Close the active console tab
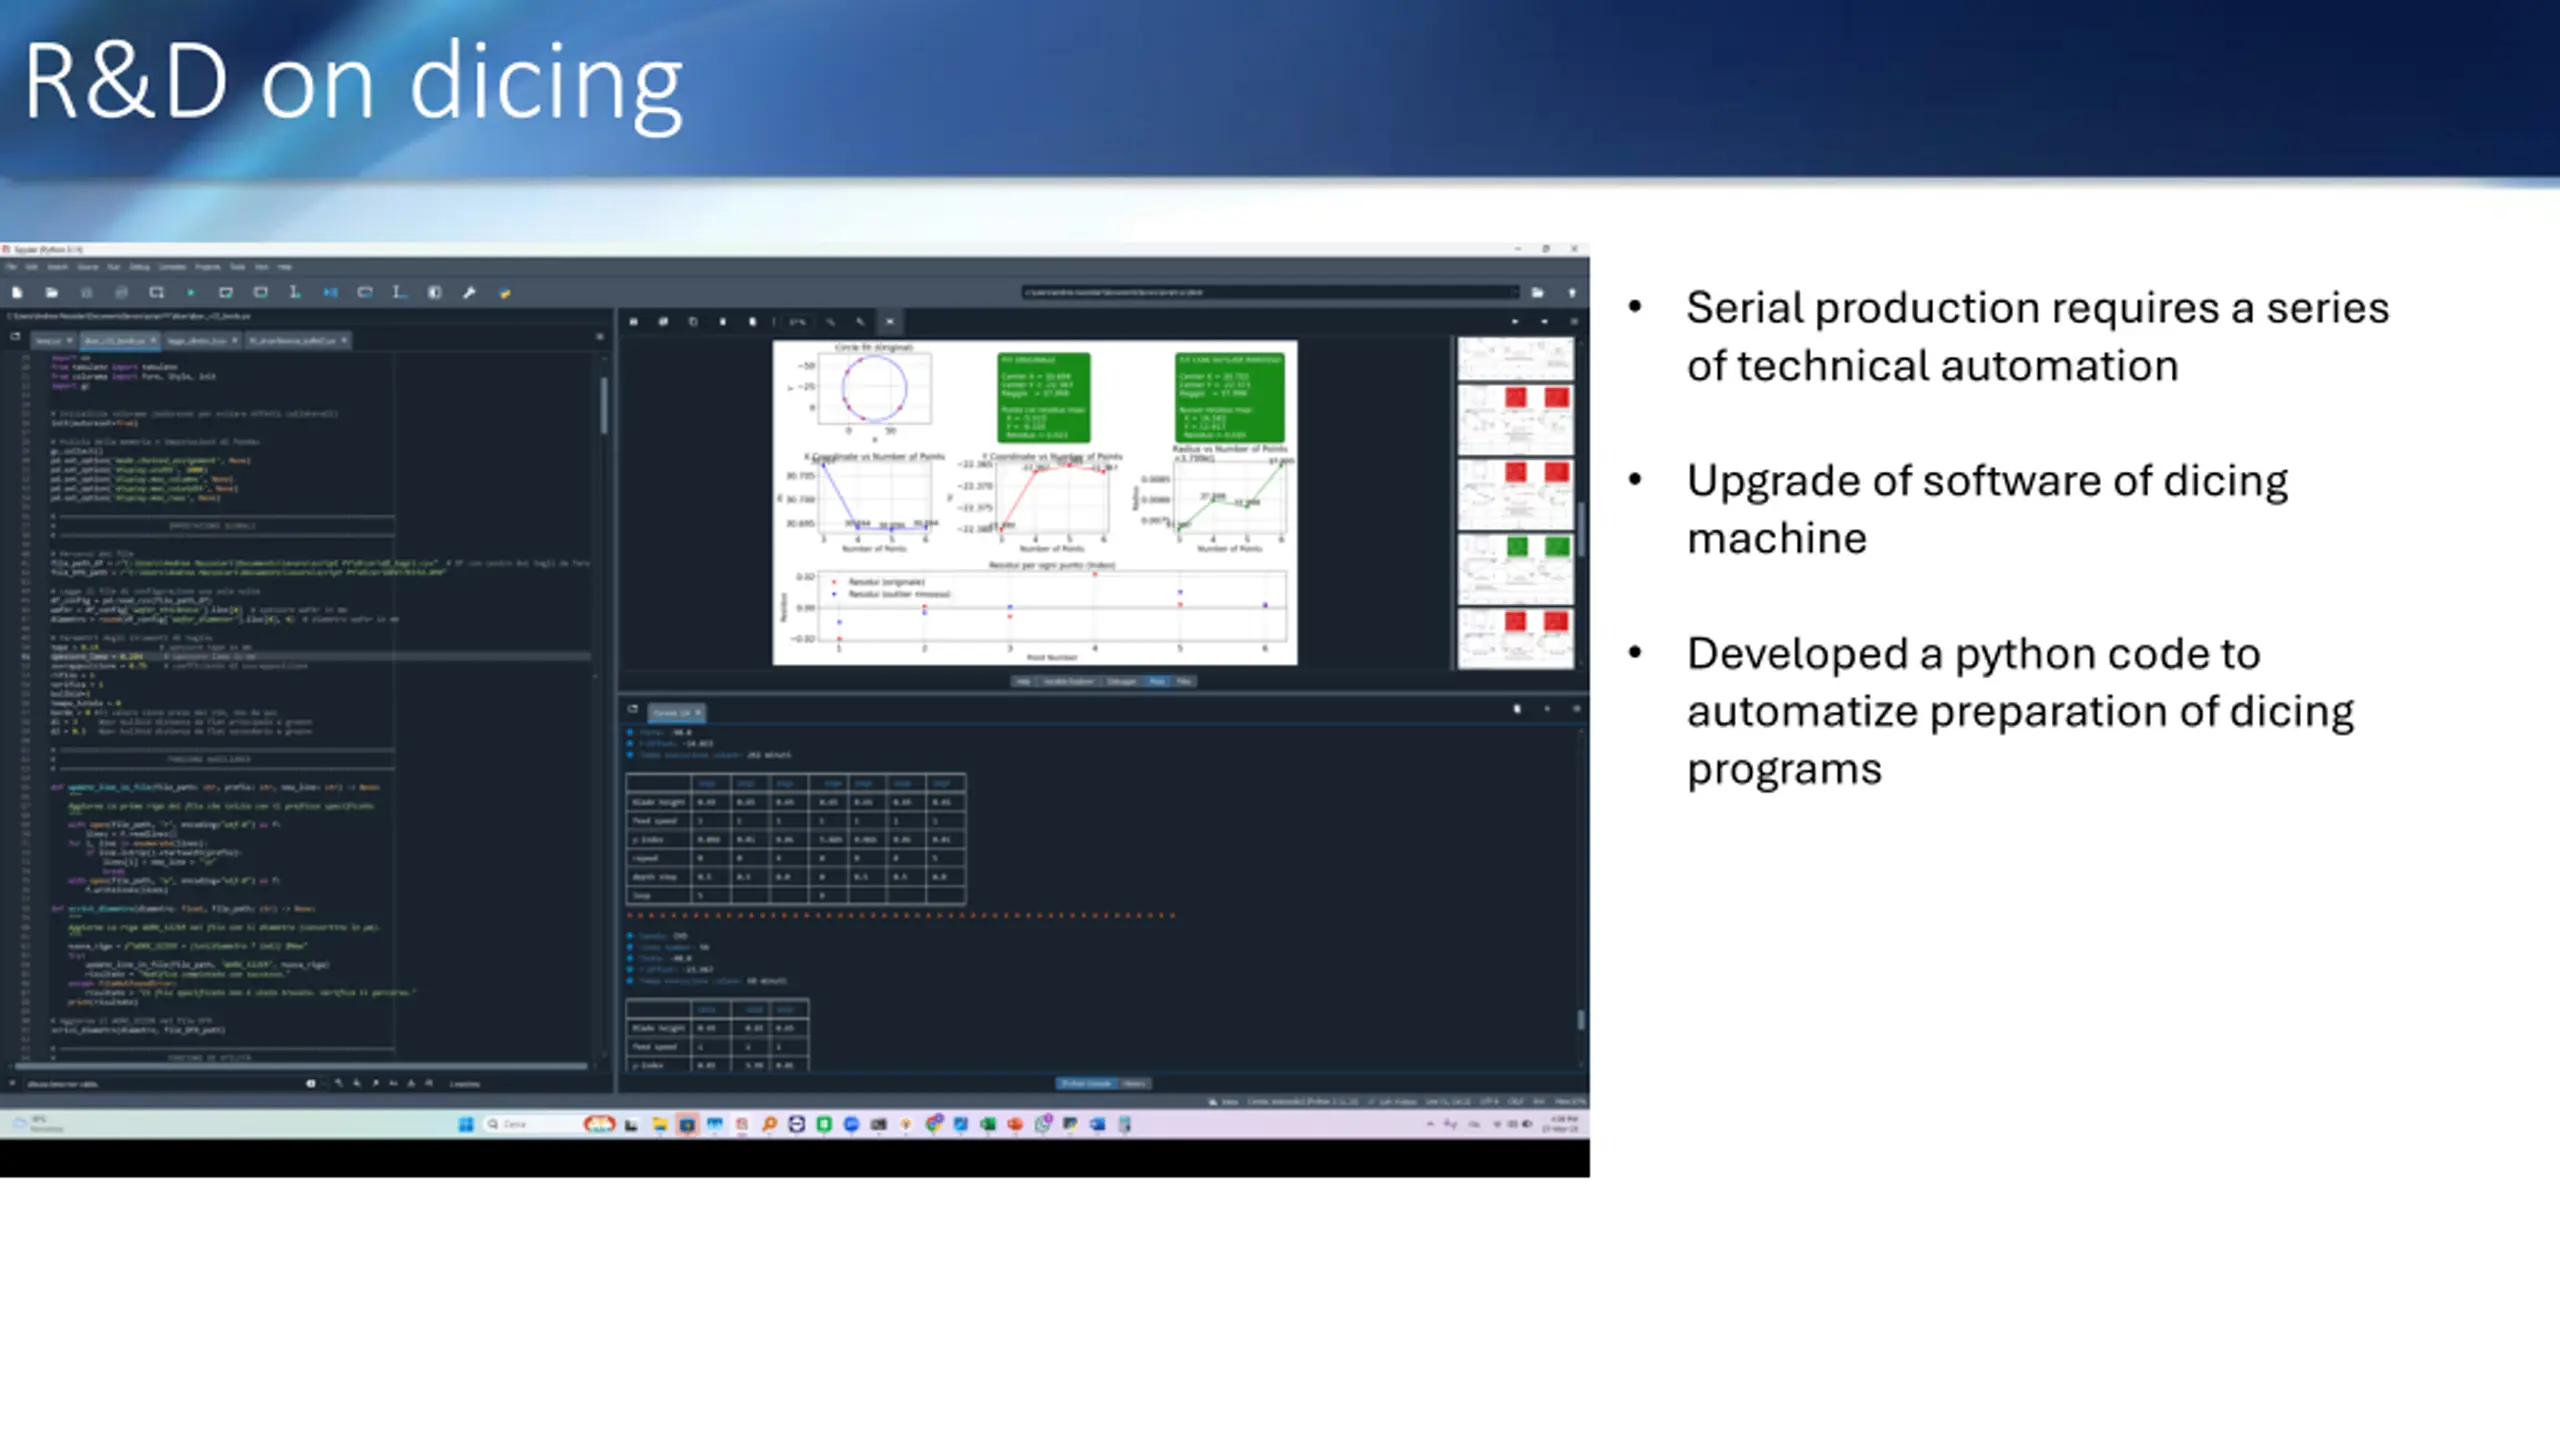 pyautogui.click(x=698, y=712)
